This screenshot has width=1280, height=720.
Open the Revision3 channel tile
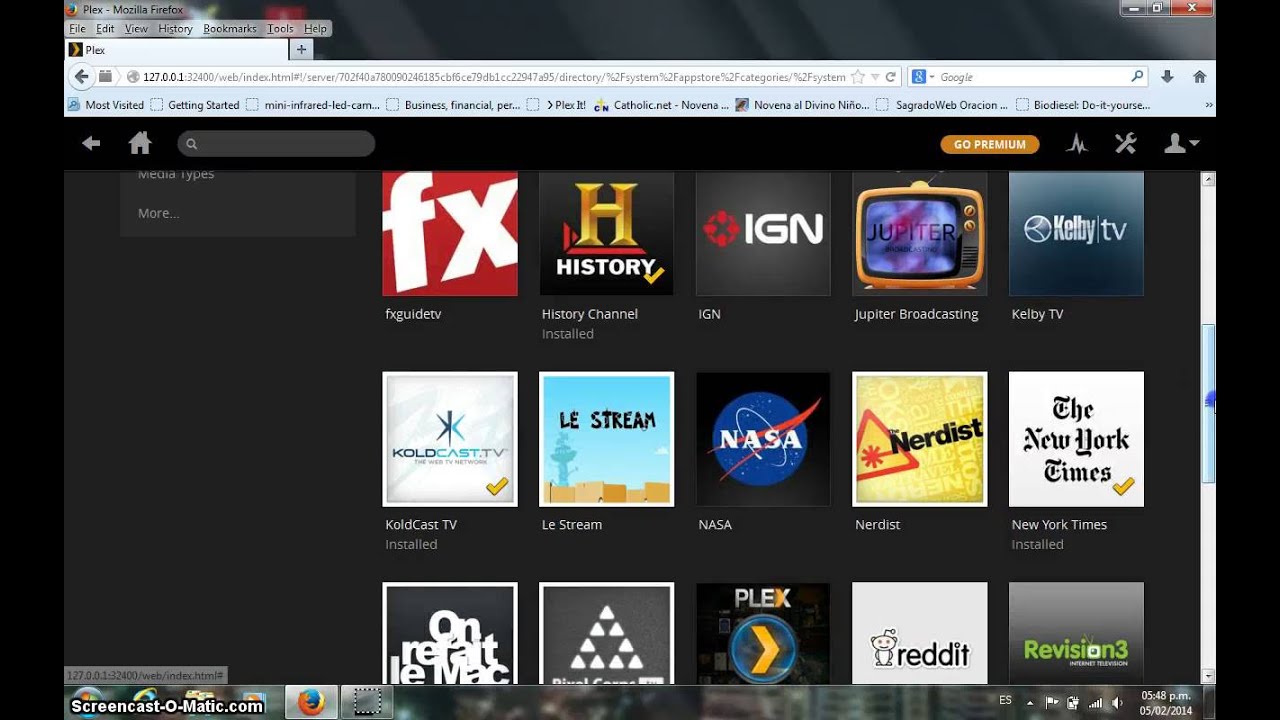click(x=1076, y=633)
